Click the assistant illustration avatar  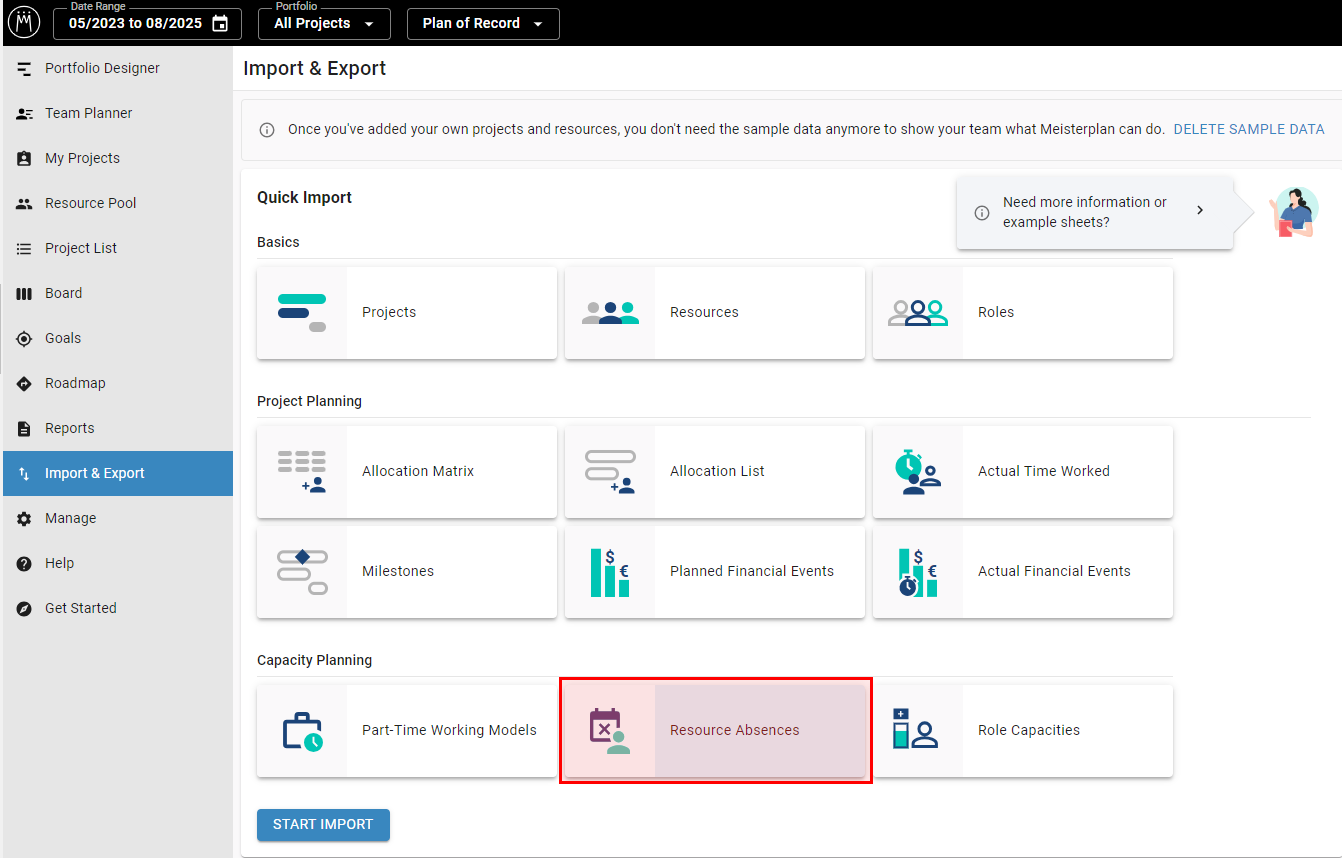tap(1295, 212)
